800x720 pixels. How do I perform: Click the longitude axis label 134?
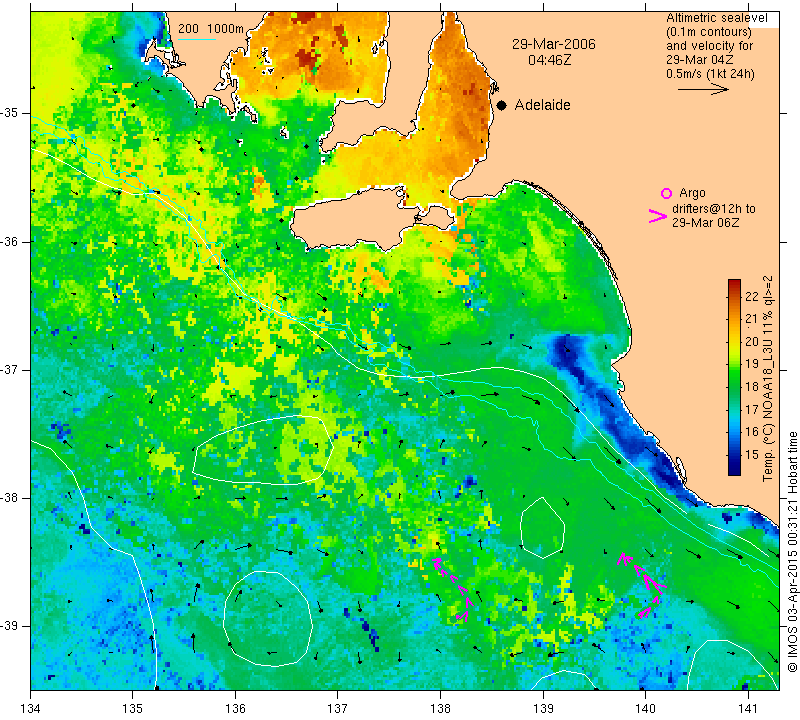pyautogui.click(x=31, y=708)
